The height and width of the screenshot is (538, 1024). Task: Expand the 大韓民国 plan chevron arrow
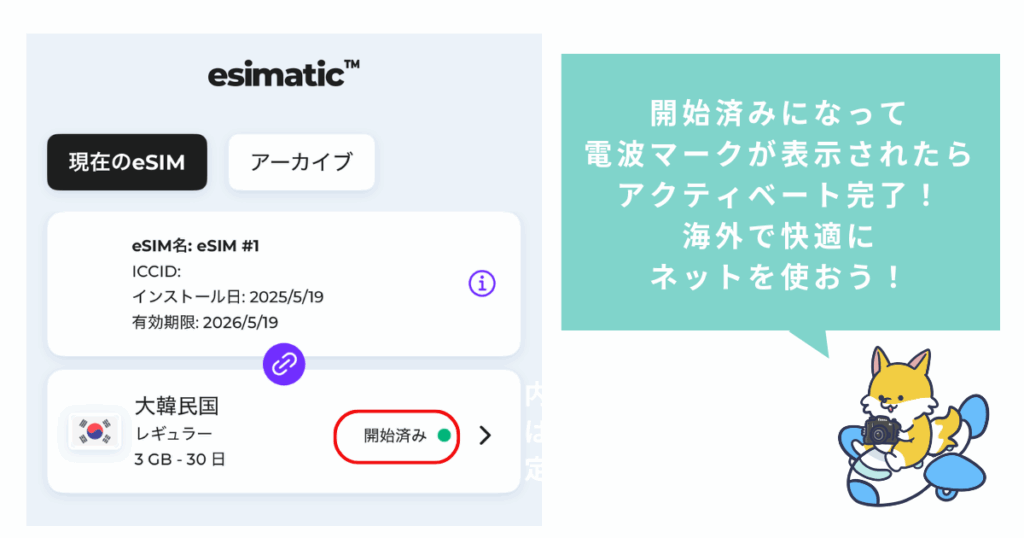485,435
